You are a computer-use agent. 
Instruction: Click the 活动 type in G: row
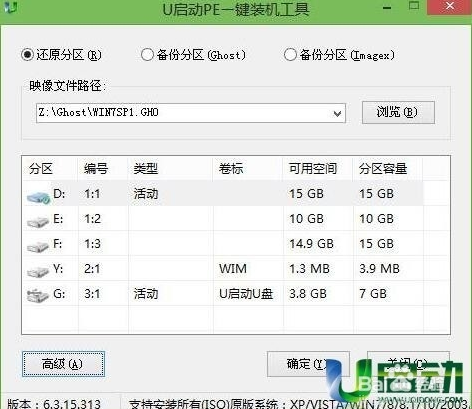click(146, 294)
